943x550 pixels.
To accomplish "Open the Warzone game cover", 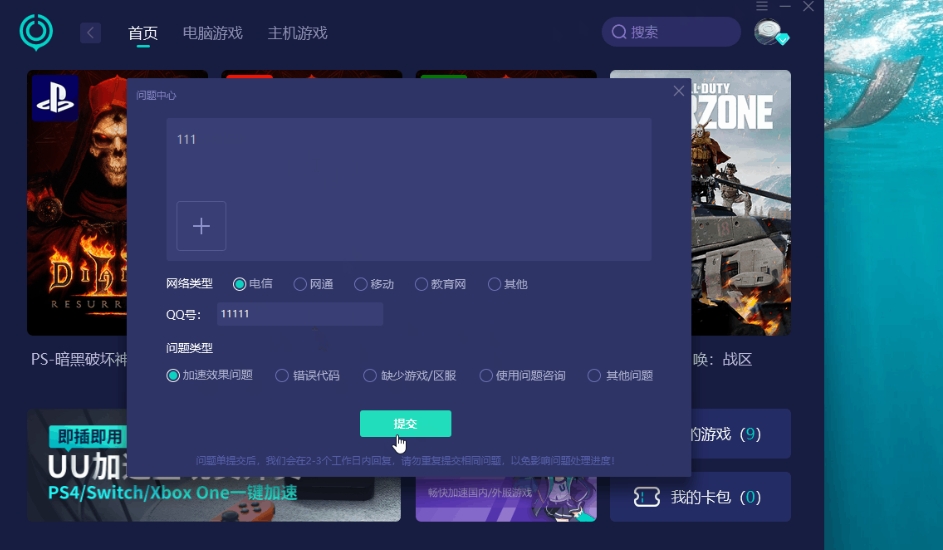I will 741,203.
